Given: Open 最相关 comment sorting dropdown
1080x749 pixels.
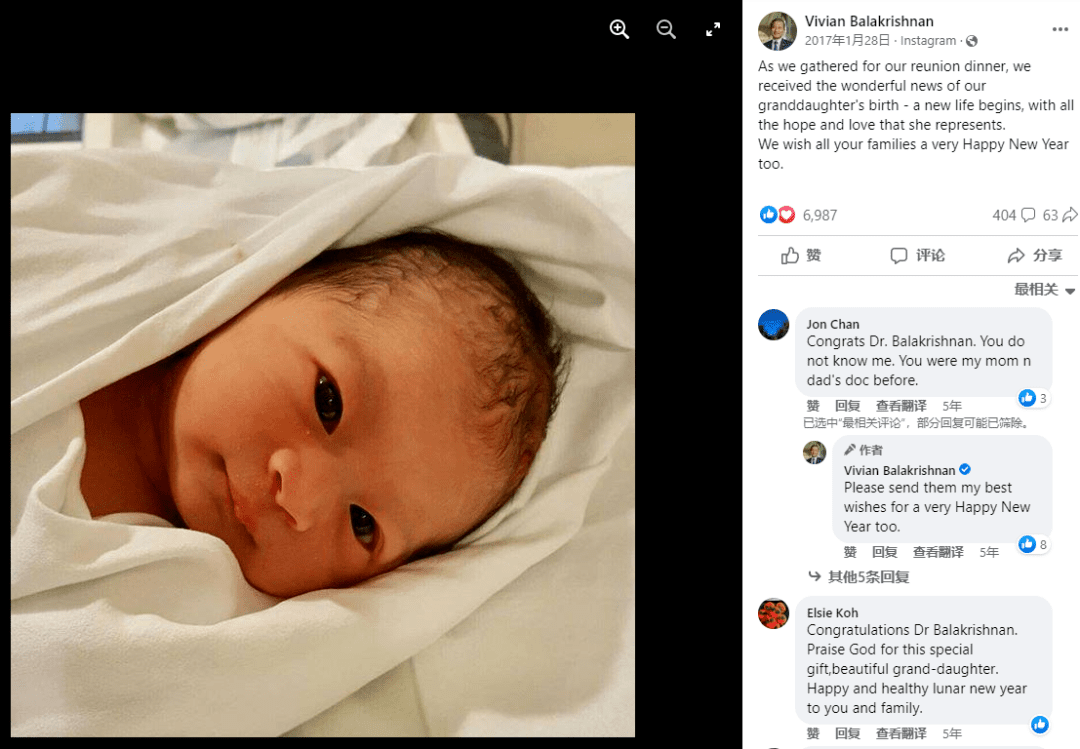Looking at the screenshot, I should pyautogui.click(x=1044, y=289).
